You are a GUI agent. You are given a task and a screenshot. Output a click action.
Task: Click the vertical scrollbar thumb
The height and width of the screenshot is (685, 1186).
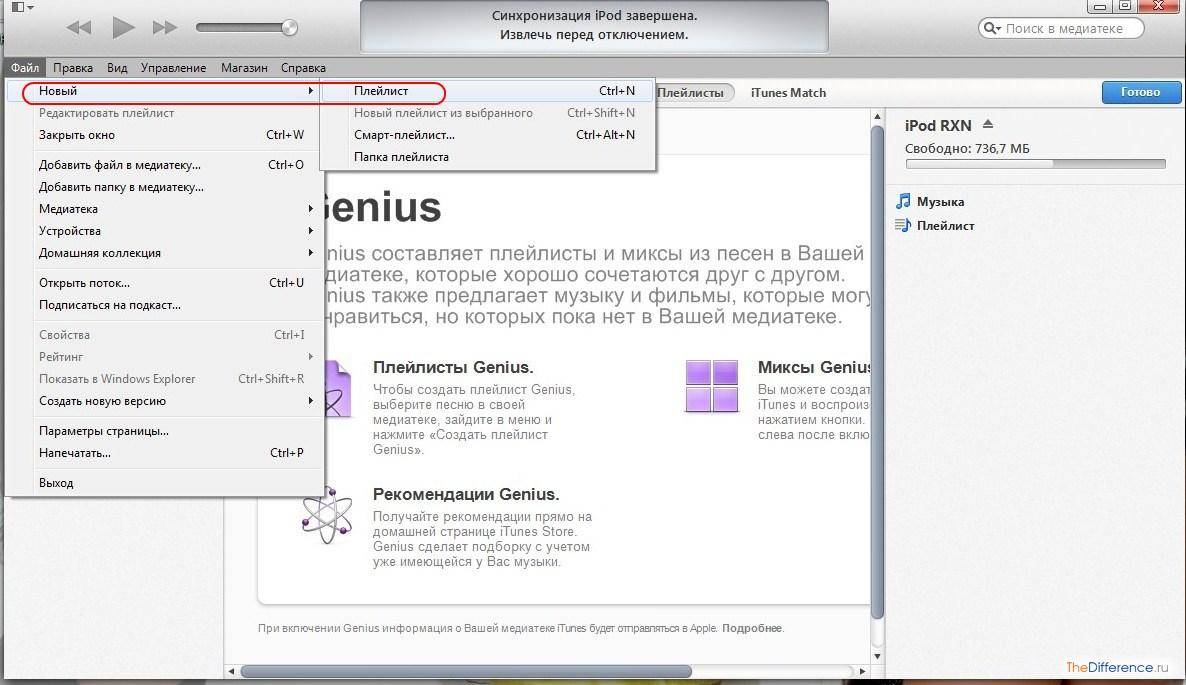877,372
